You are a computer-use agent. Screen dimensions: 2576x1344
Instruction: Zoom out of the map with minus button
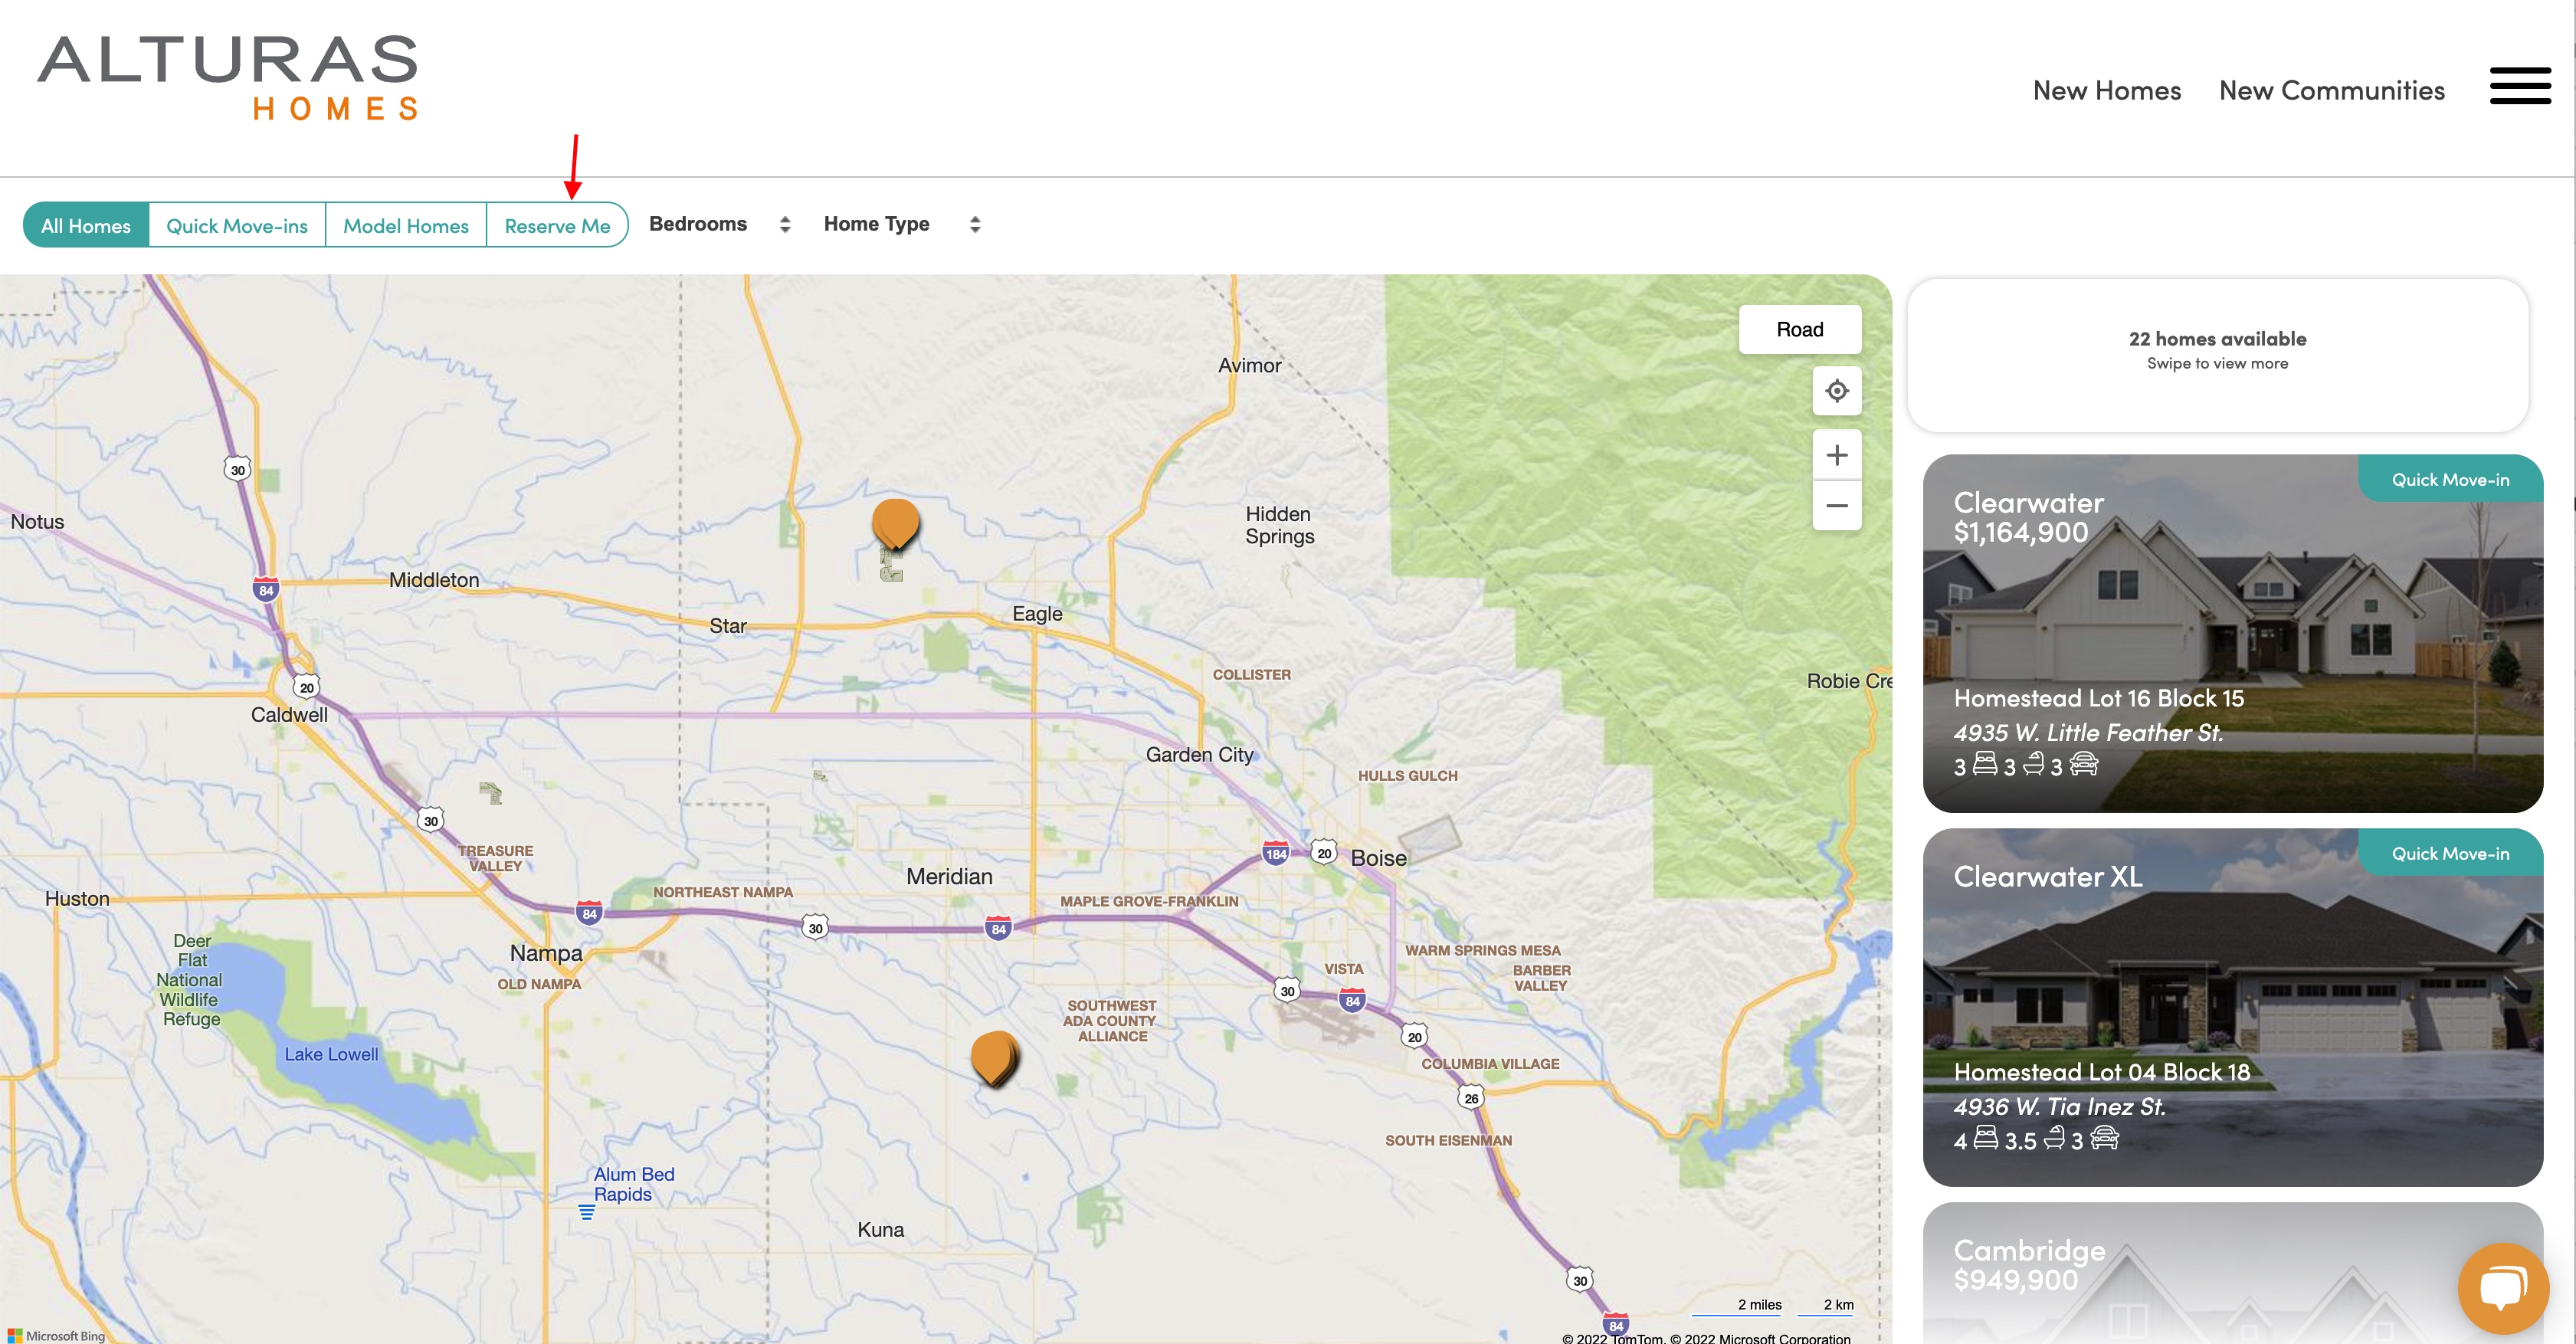coord(1837,506)
